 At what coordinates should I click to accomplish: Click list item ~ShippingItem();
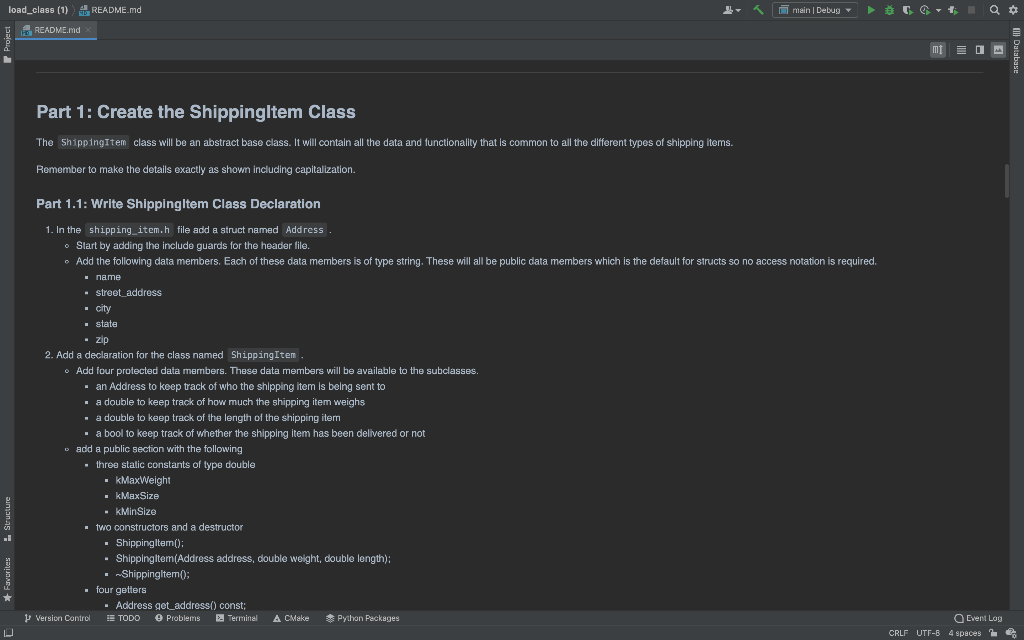pos(153,574)
